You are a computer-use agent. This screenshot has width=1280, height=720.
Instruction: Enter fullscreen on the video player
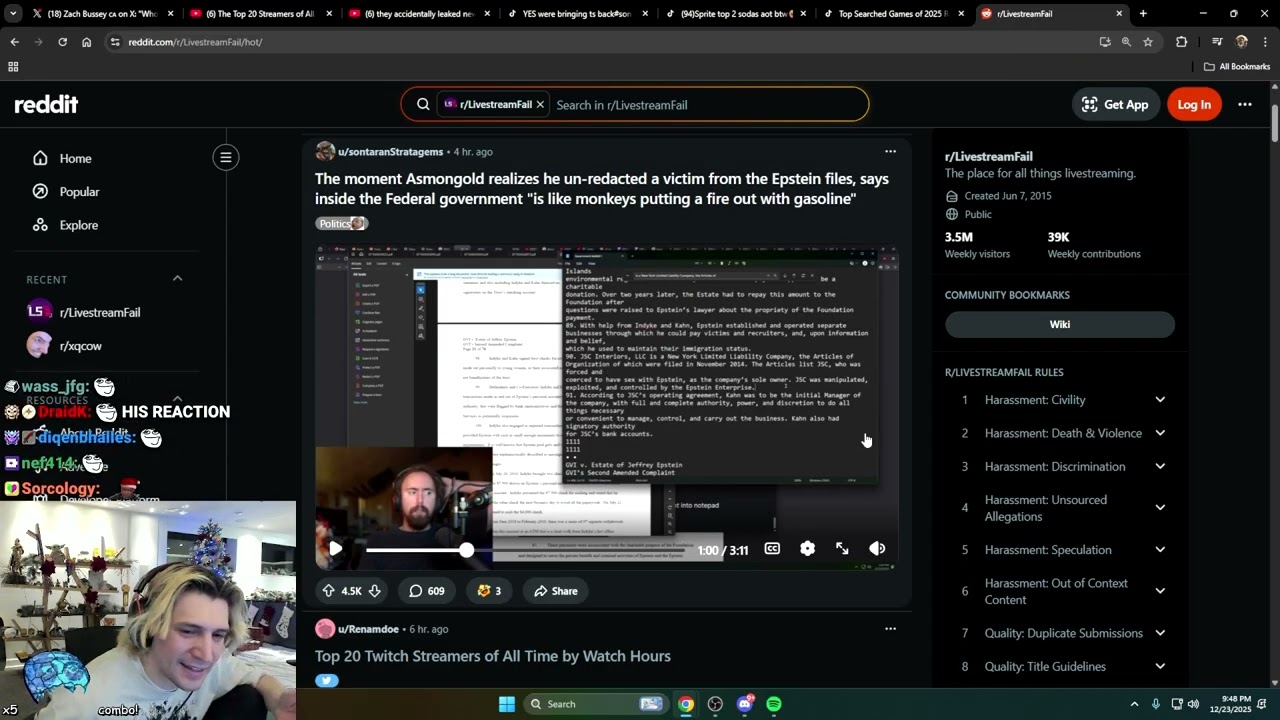click(x=842, y=548)
